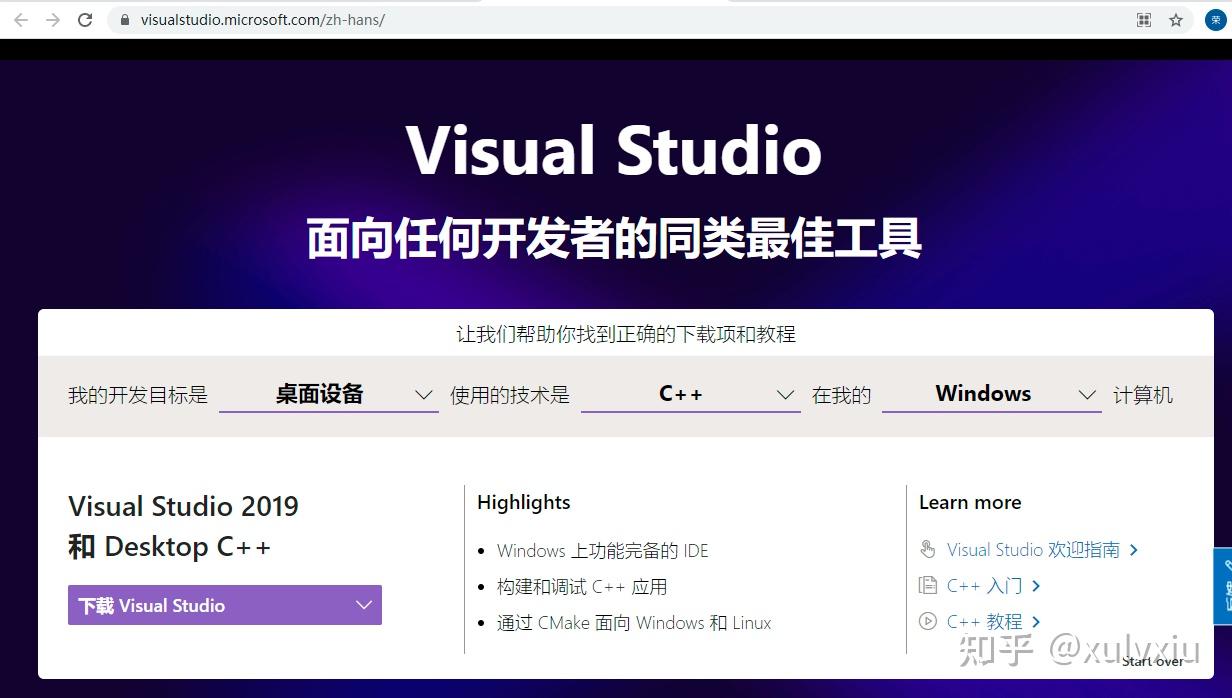
Task: Open the QR code icon in address bar
Action: 1144,20
